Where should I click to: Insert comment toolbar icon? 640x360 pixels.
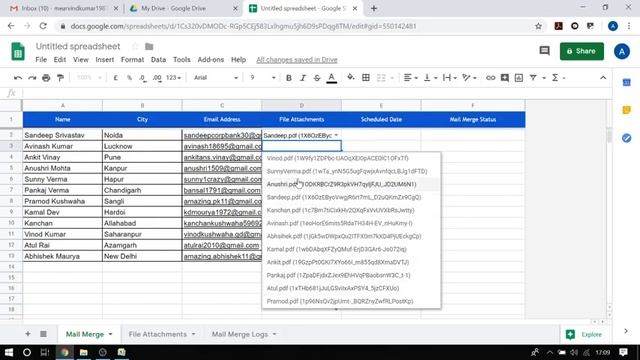(504, 78)
